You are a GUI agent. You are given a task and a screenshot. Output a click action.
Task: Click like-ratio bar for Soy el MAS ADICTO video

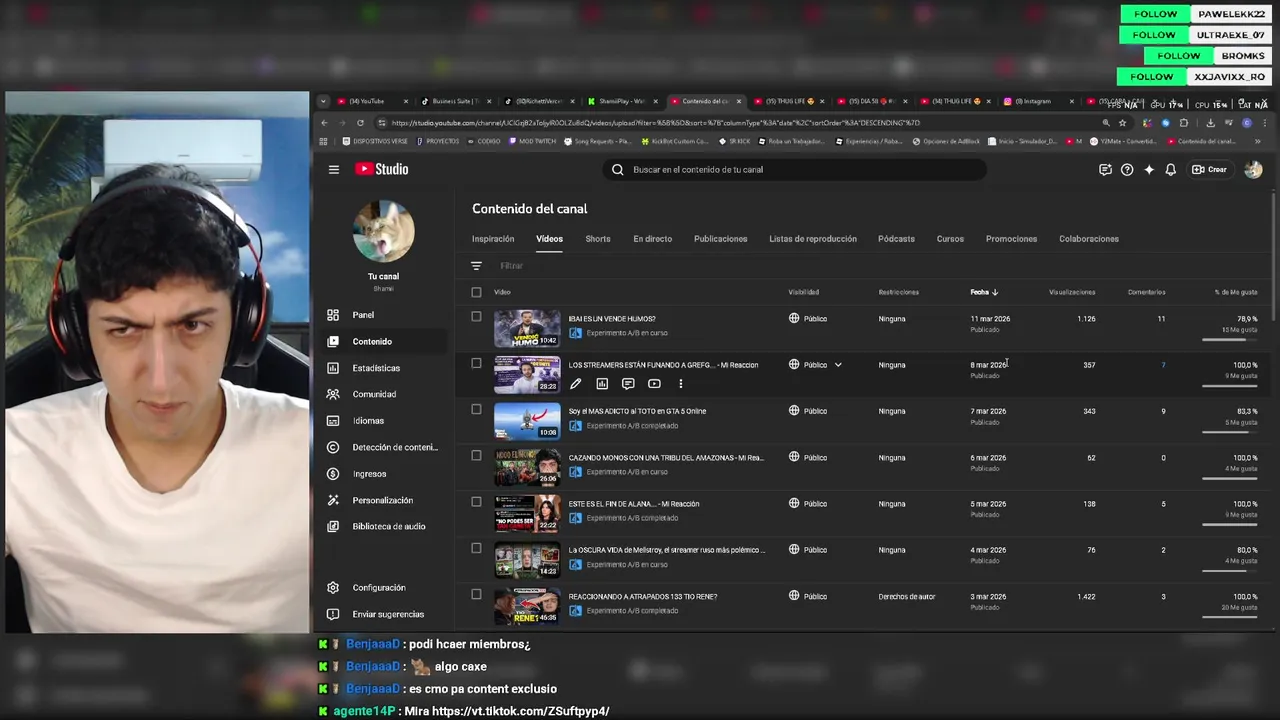pyautogui.click(x=1229, y=432)
